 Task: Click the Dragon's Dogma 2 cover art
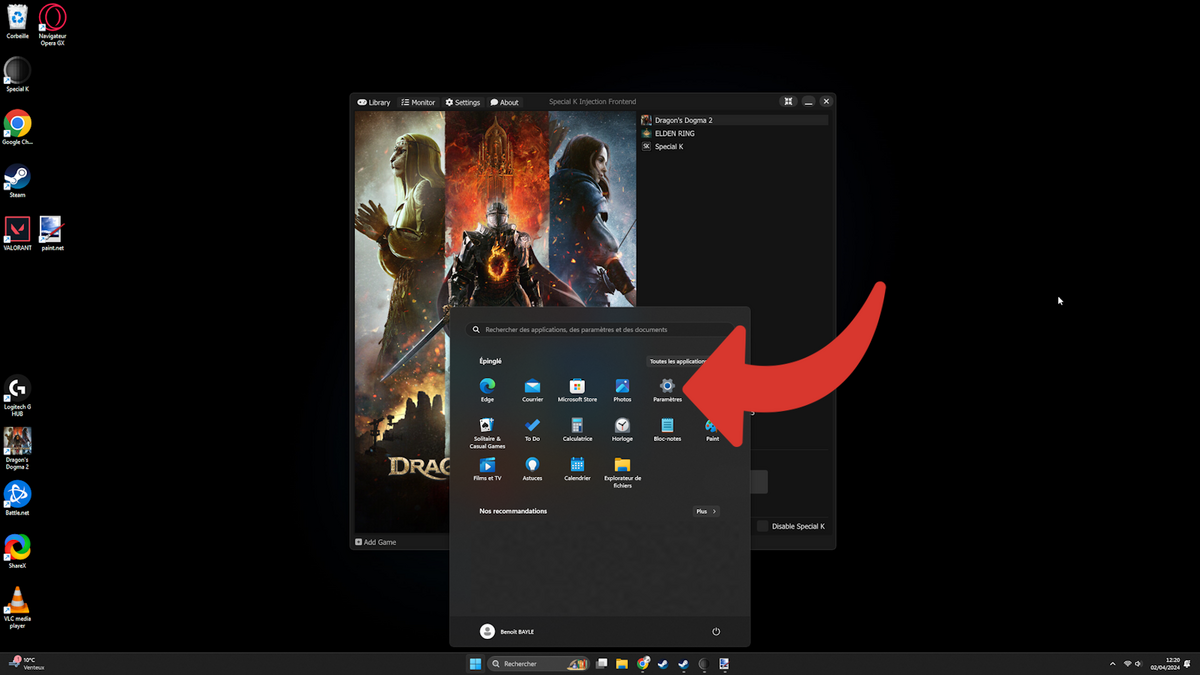pyautogui.click(x=496, y=322)
